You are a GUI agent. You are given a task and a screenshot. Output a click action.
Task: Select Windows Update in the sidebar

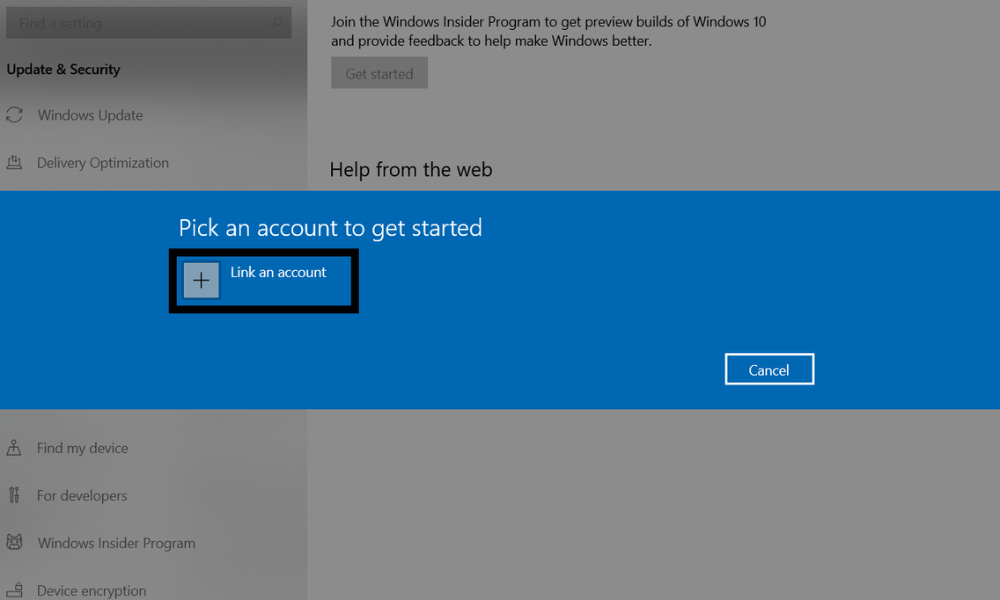pos(90,115)
